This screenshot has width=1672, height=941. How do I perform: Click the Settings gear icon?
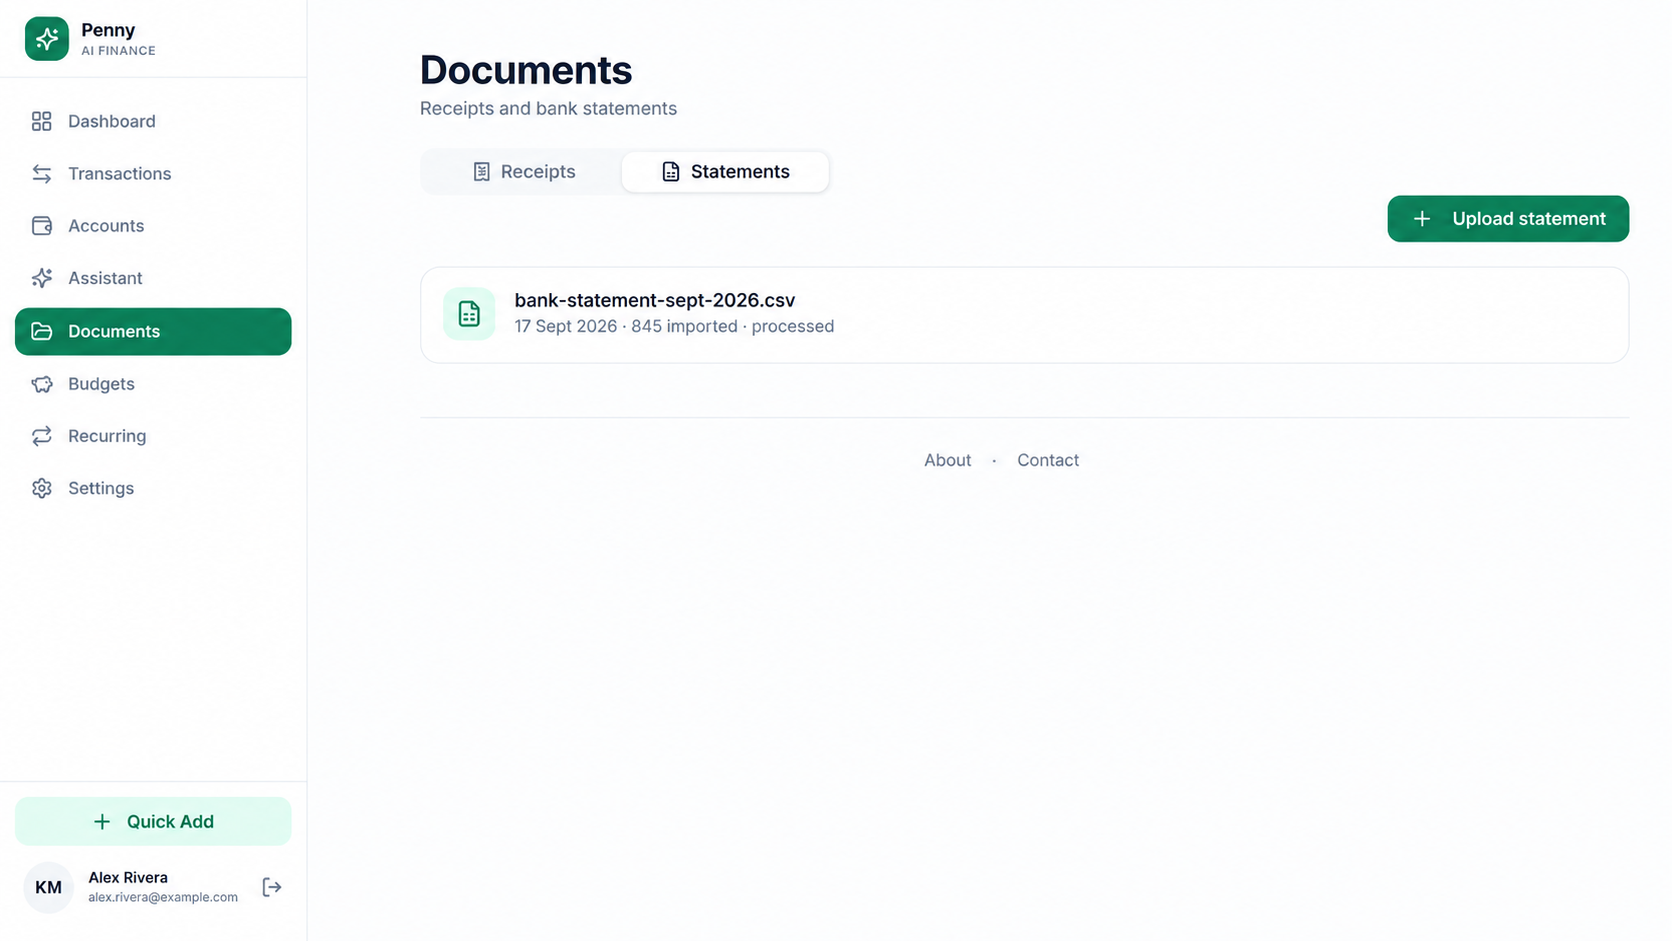coord(41,488)
